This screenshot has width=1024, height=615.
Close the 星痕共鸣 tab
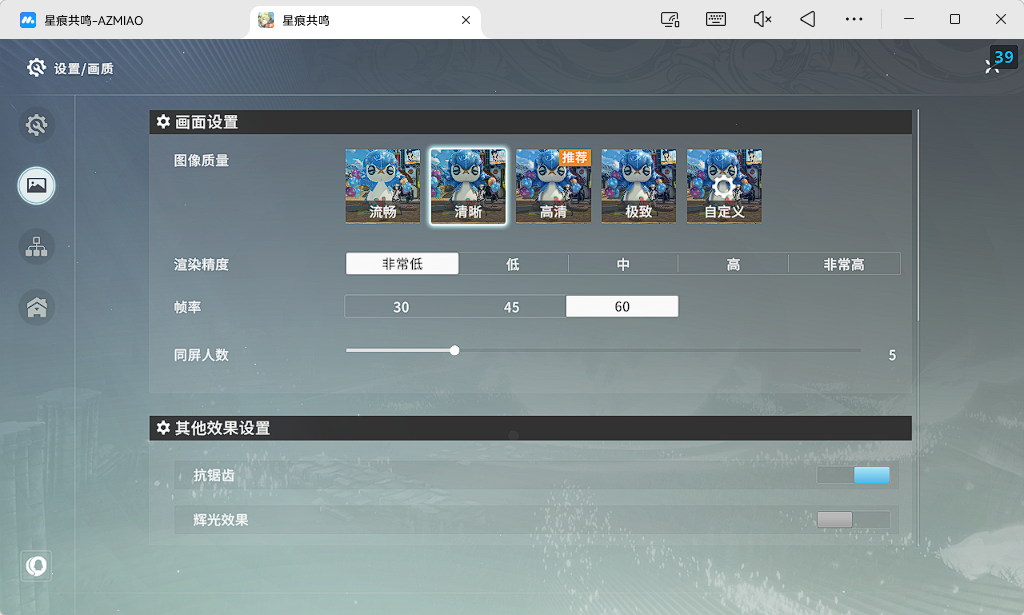[466, 20]
